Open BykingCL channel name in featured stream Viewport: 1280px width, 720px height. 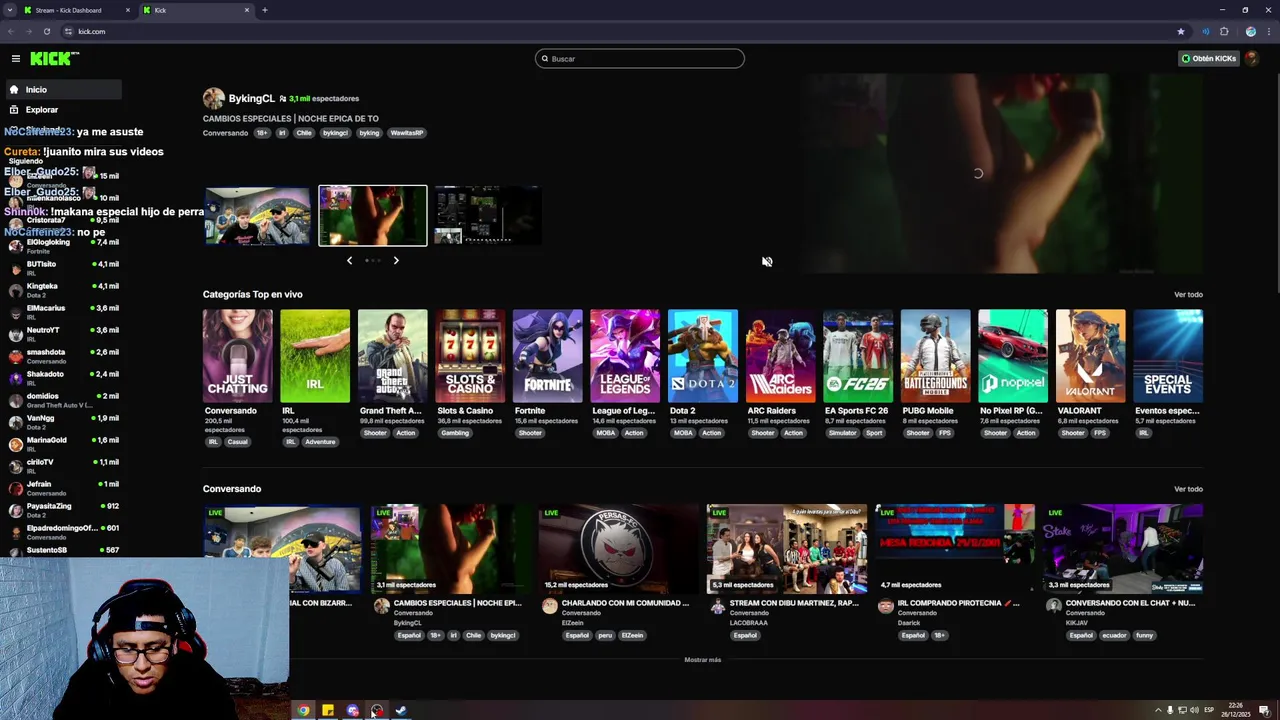pyautogui.click(x=251, y=98)
